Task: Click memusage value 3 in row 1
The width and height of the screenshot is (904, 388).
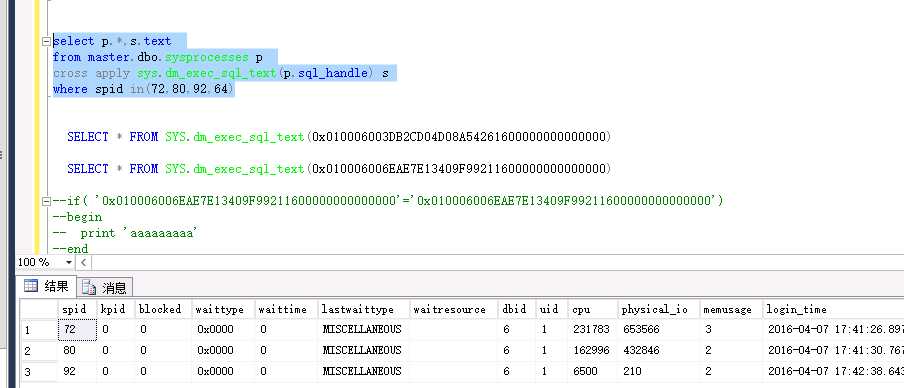Action: pos(731,329)
